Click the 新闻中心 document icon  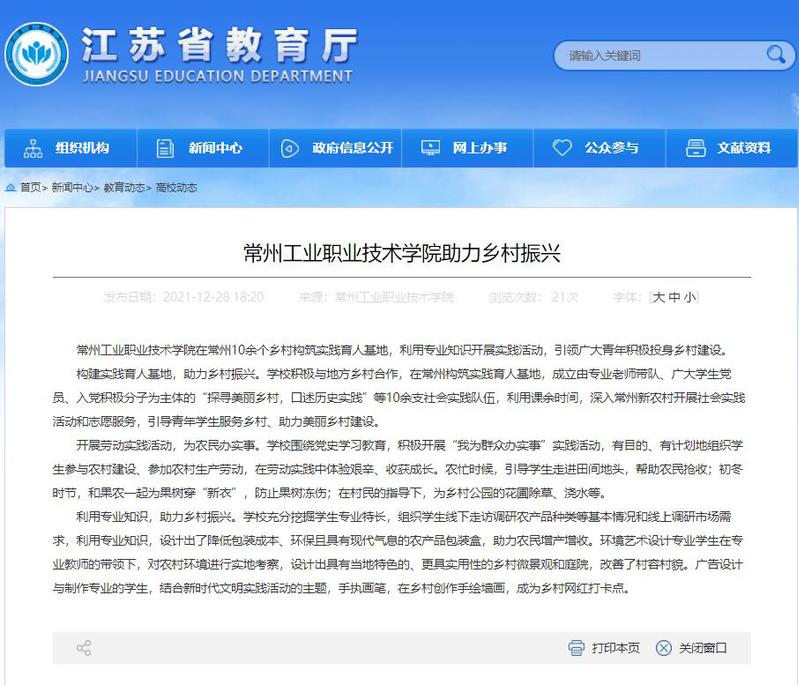[165, 148]
